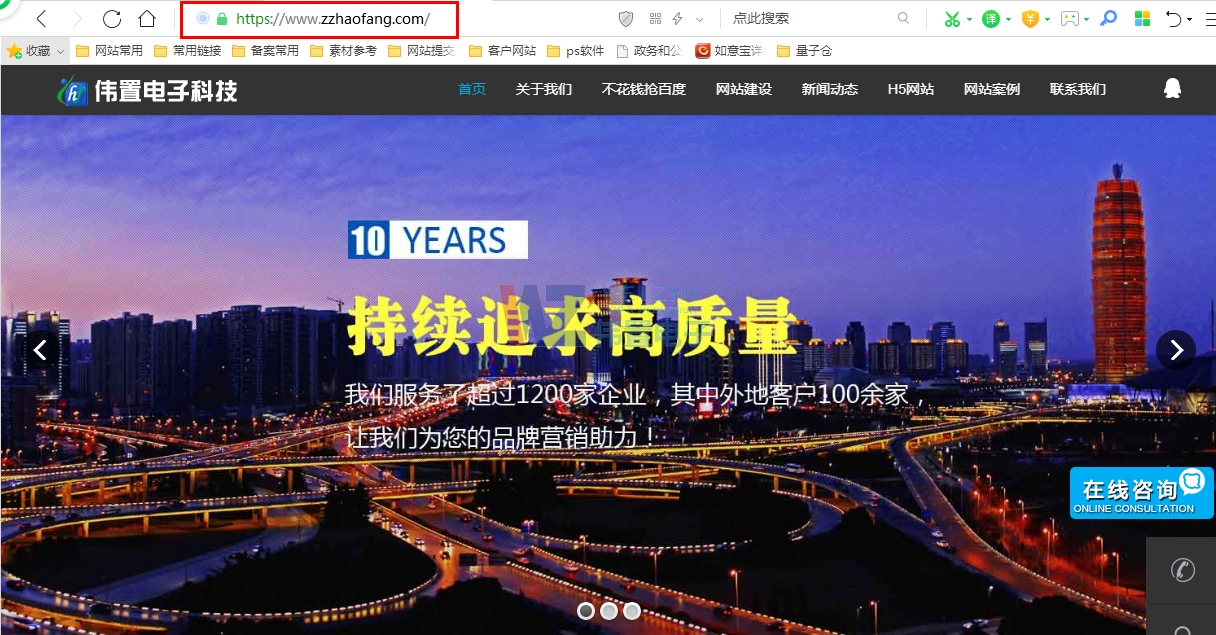
Task: Select the second carousel indicator dot
Action: tap(609, 610)
